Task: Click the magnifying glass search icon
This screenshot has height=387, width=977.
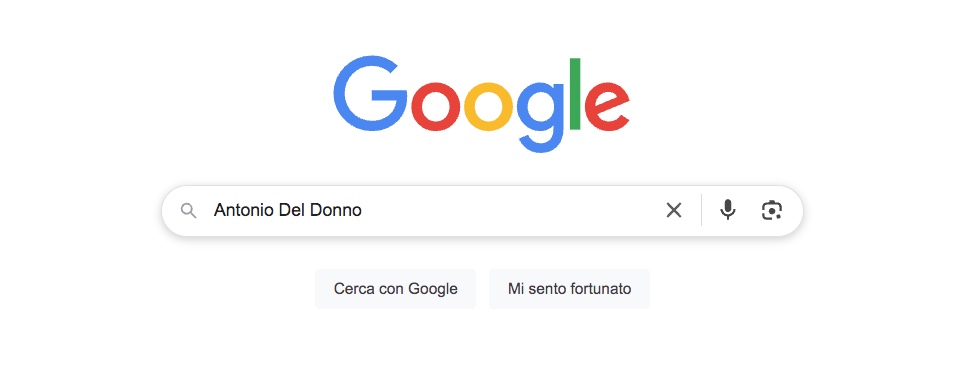Action: 188,211
